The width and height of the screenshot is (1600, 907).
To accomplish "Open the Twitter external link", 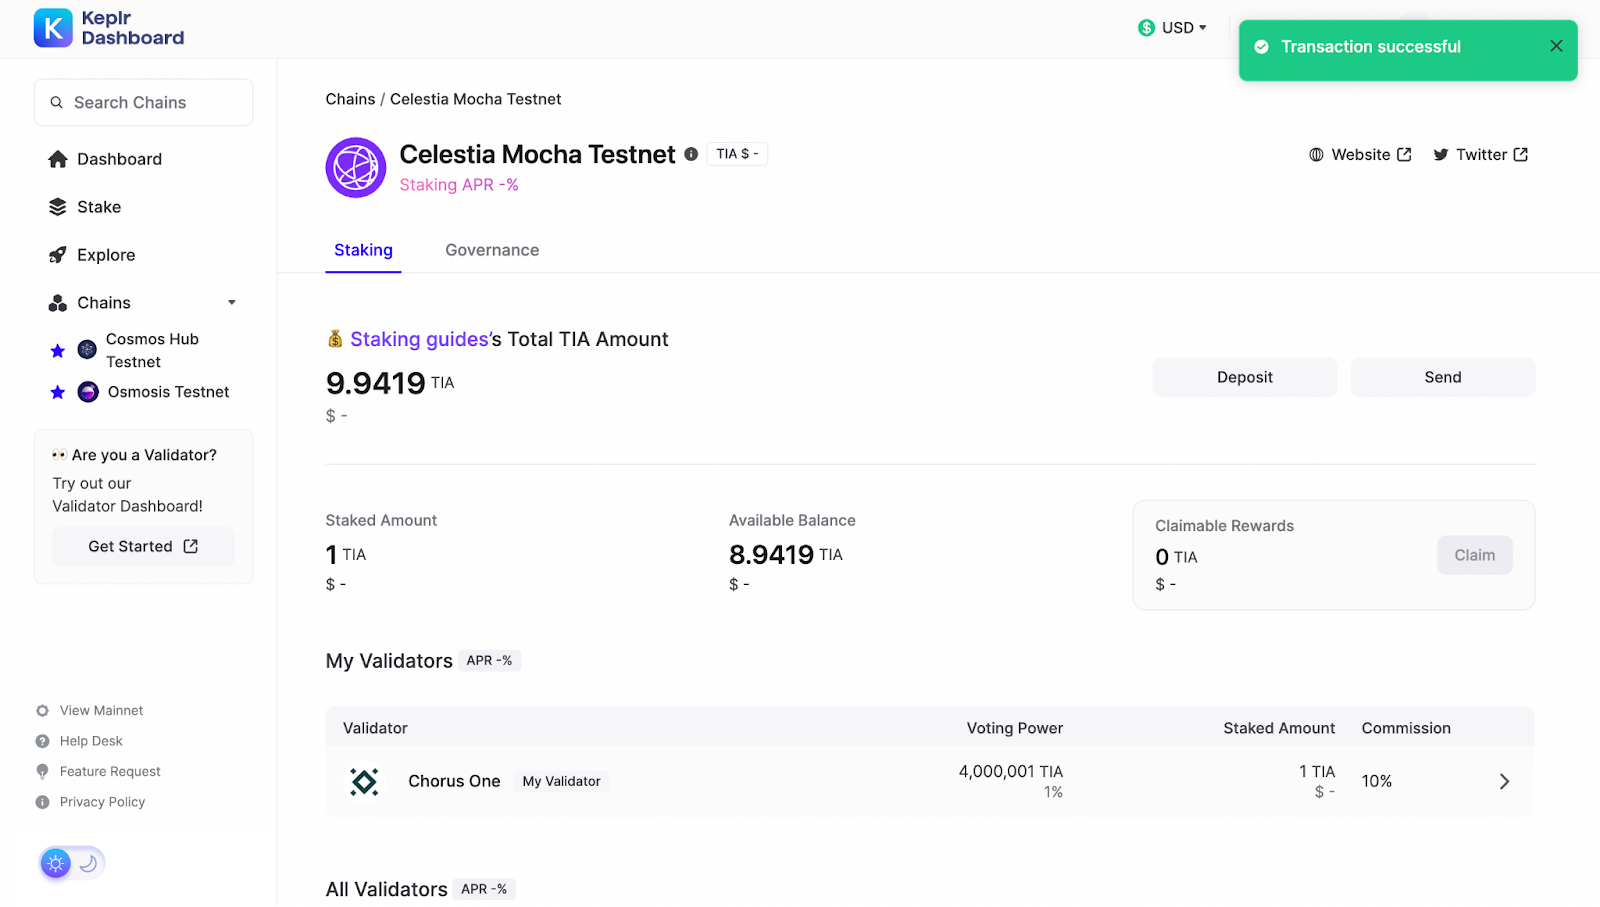I will coord(1481,155).
